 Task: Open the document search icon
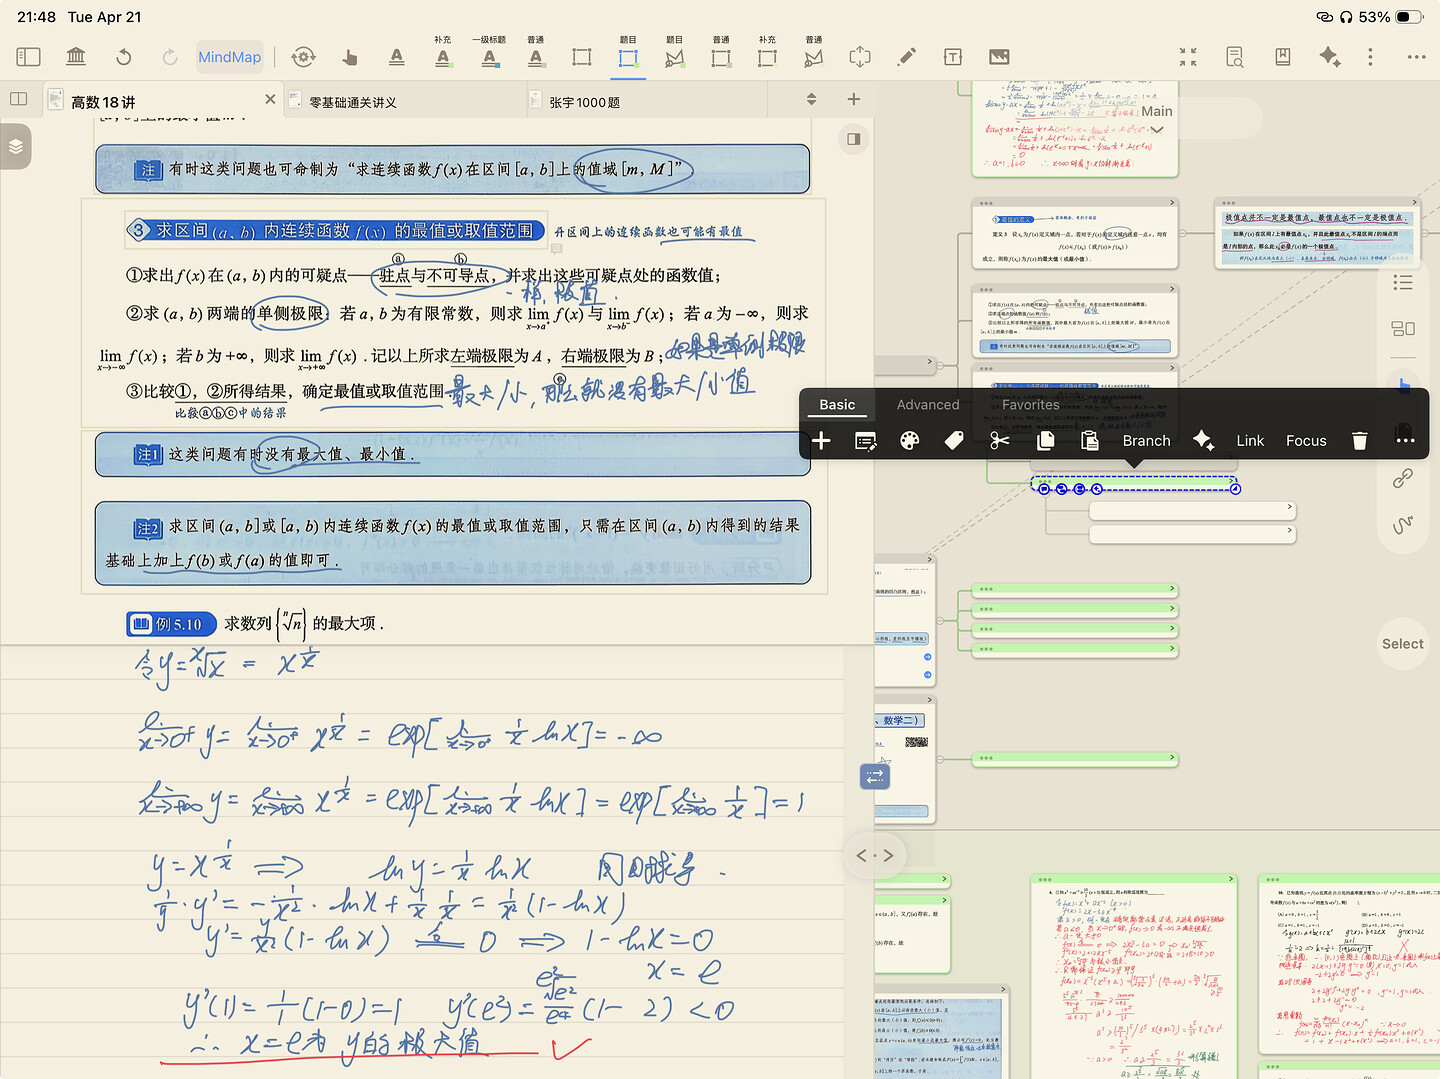point(1235,57)
